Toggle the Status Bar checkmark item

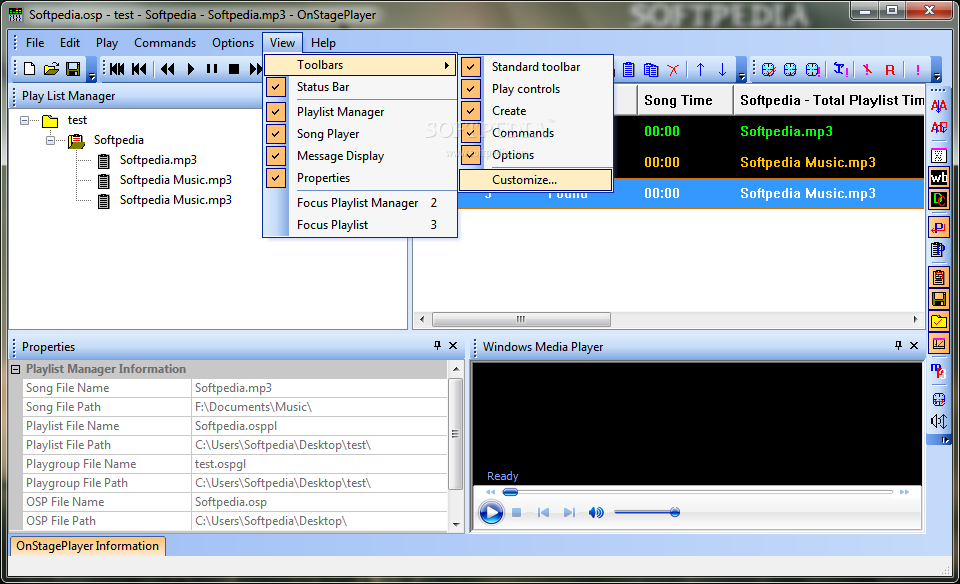coord(361,87)
